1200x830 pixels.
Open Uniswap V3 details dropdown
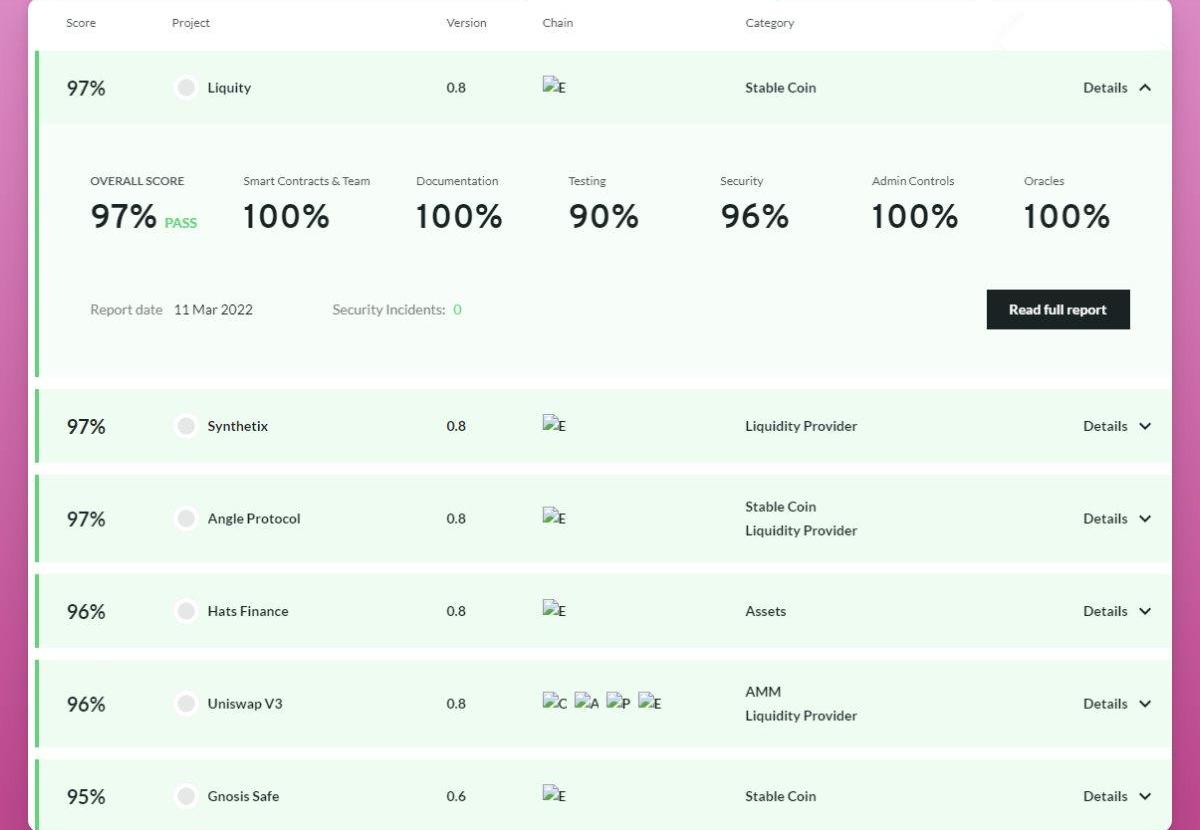[x=1117, y=704]
